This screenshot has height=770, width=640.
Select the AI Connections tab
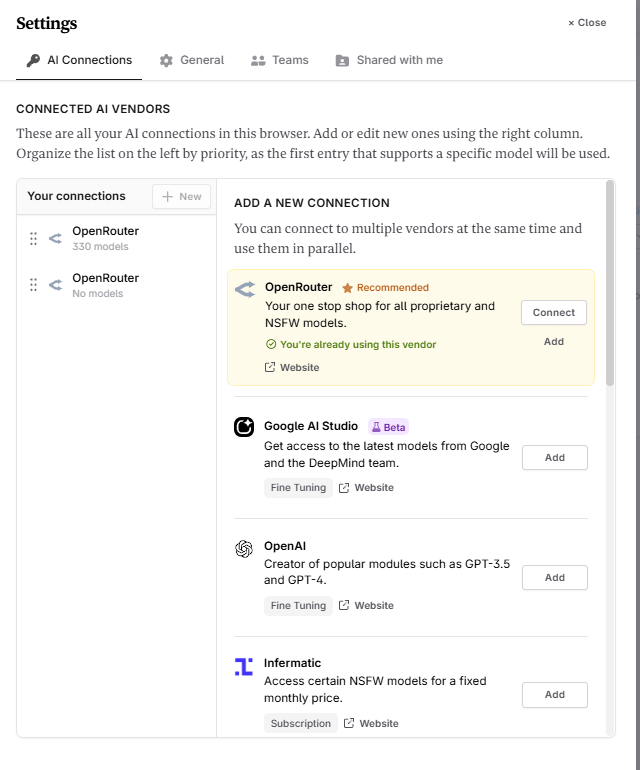pyautogui.click(x=79, y=60)
